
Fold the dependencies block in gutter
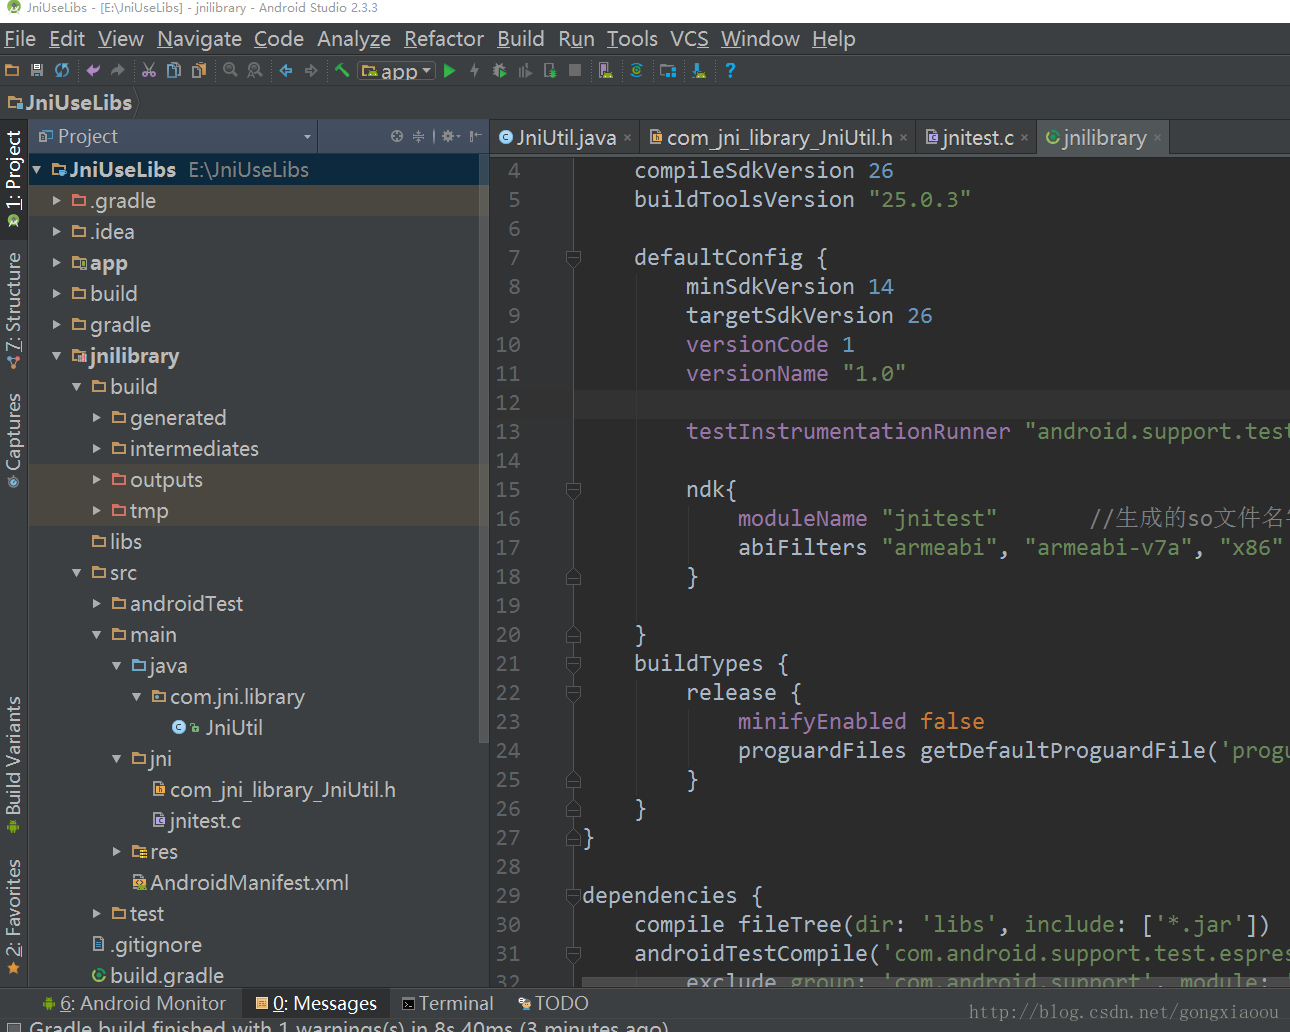pos(573,896)
